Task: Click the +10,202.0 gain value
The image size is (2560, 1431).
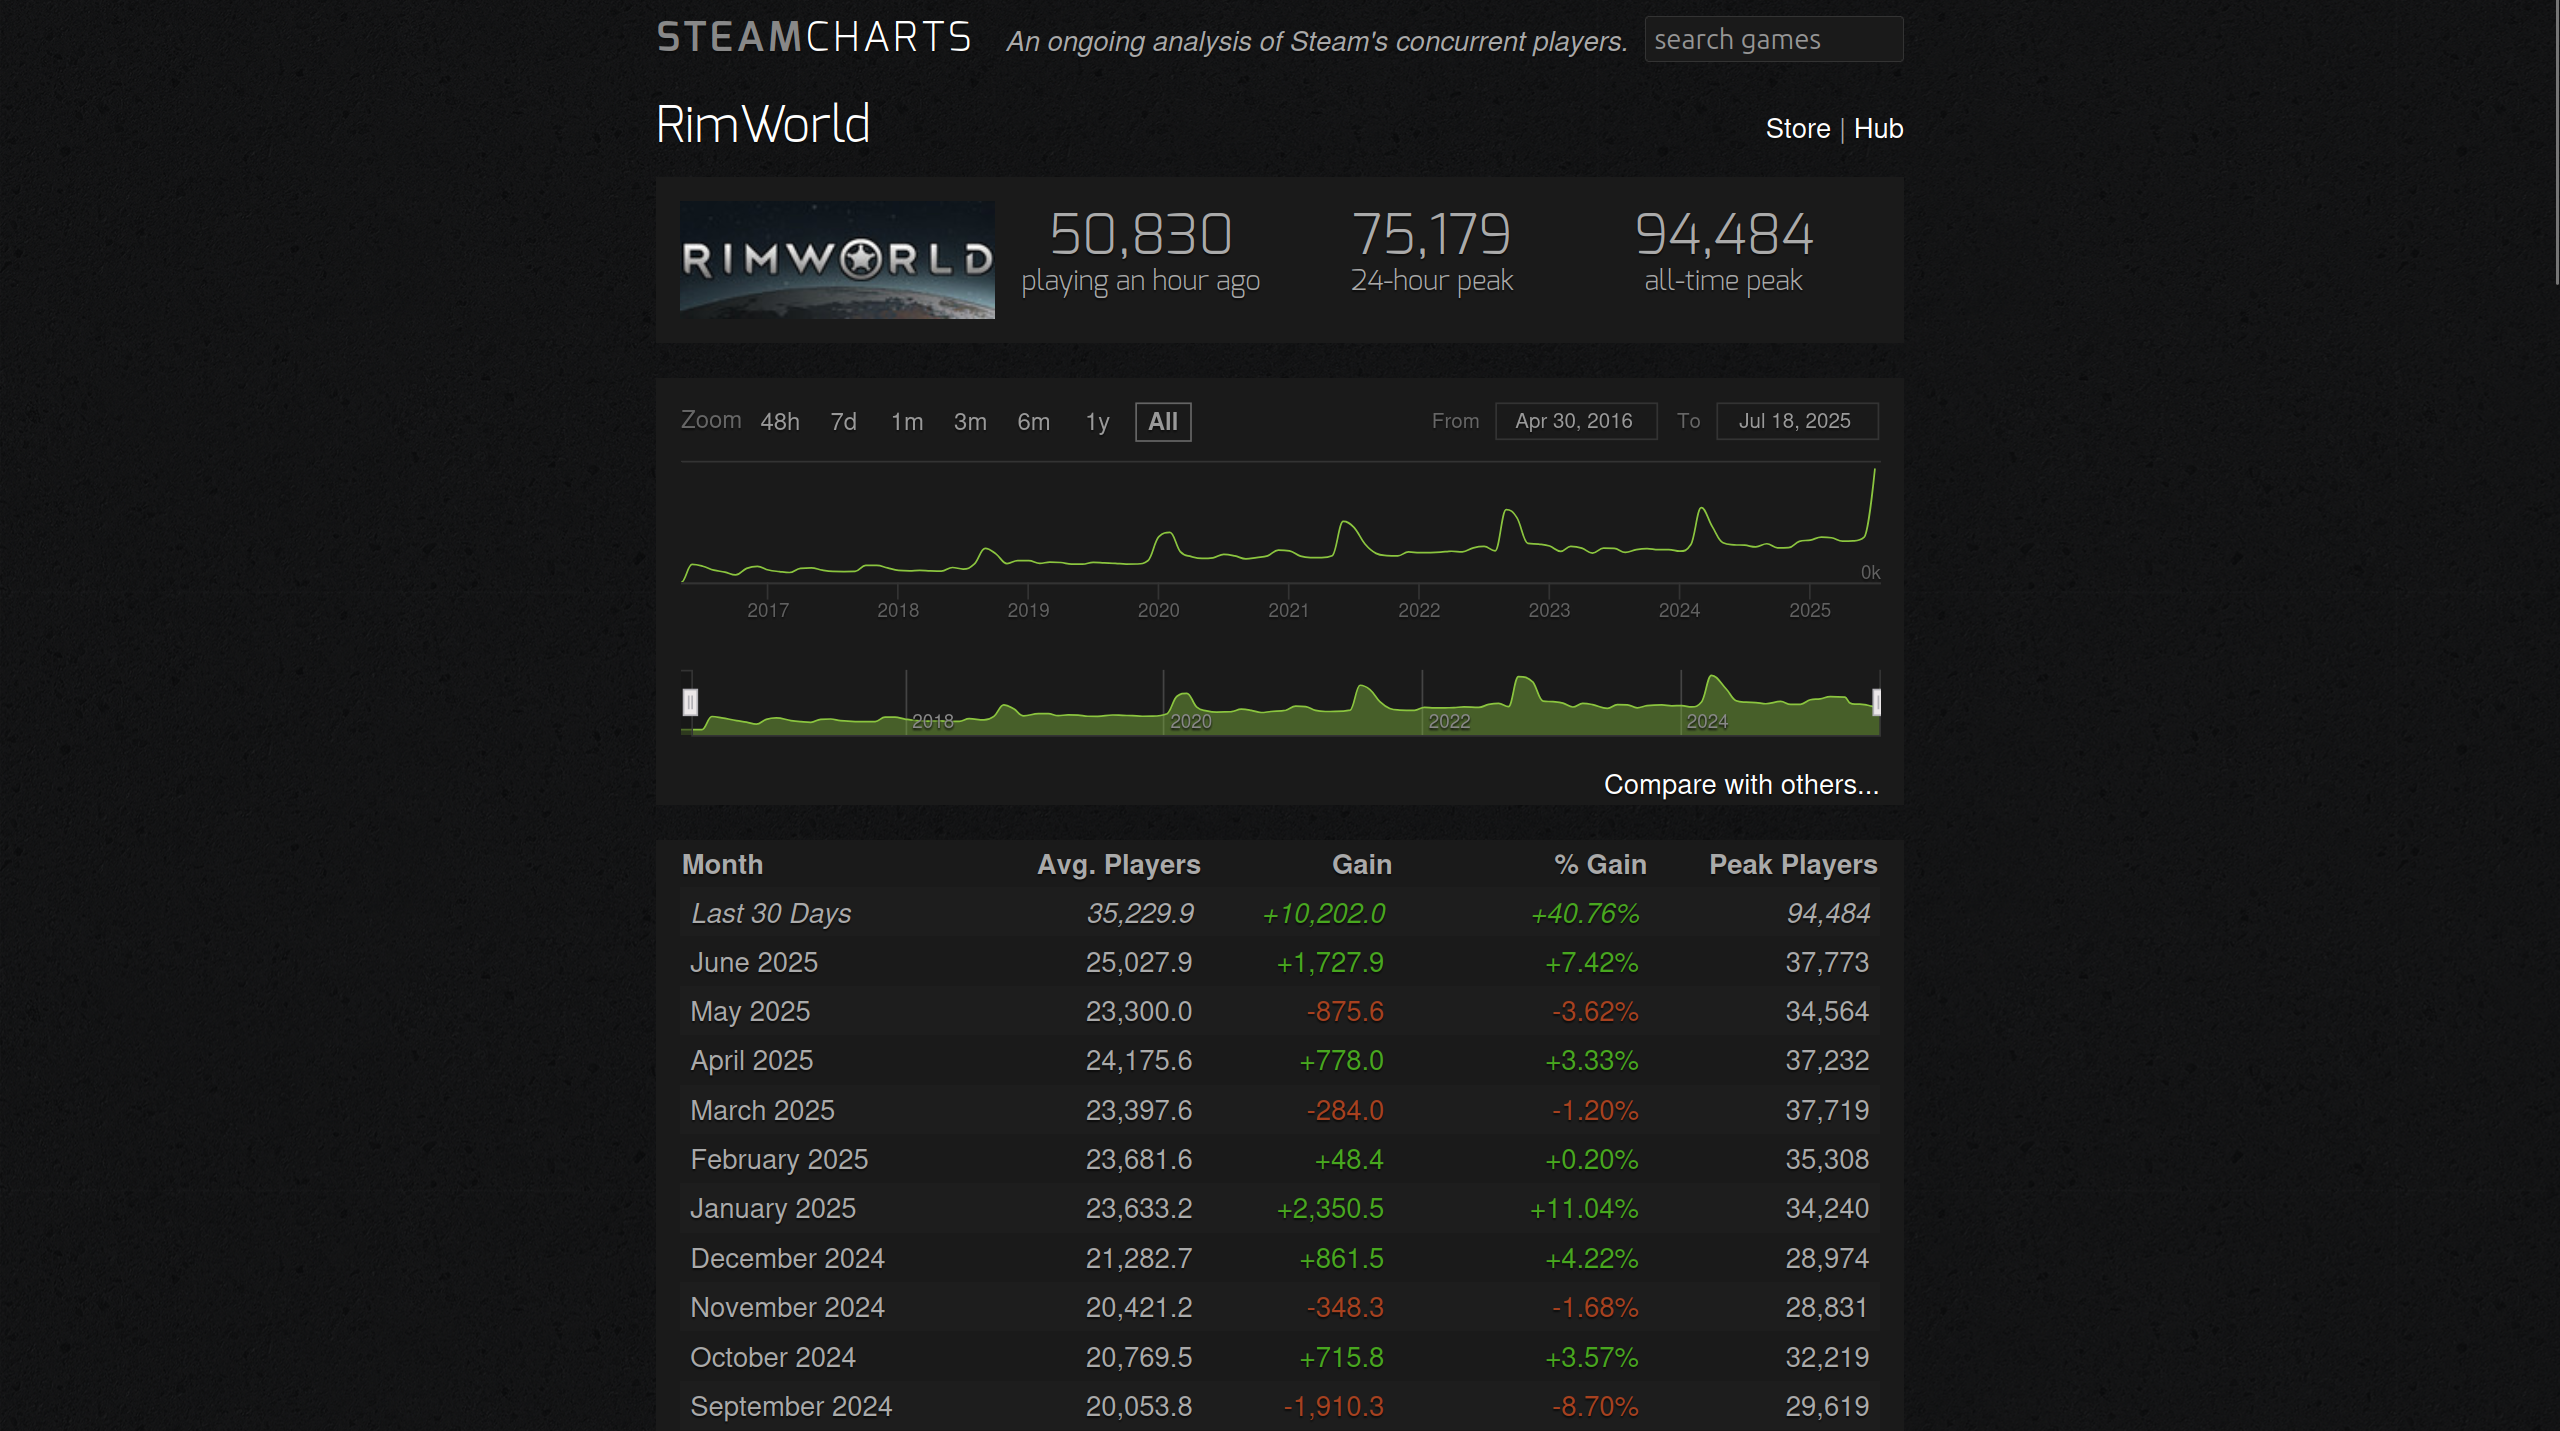Action: (1324, 914)
